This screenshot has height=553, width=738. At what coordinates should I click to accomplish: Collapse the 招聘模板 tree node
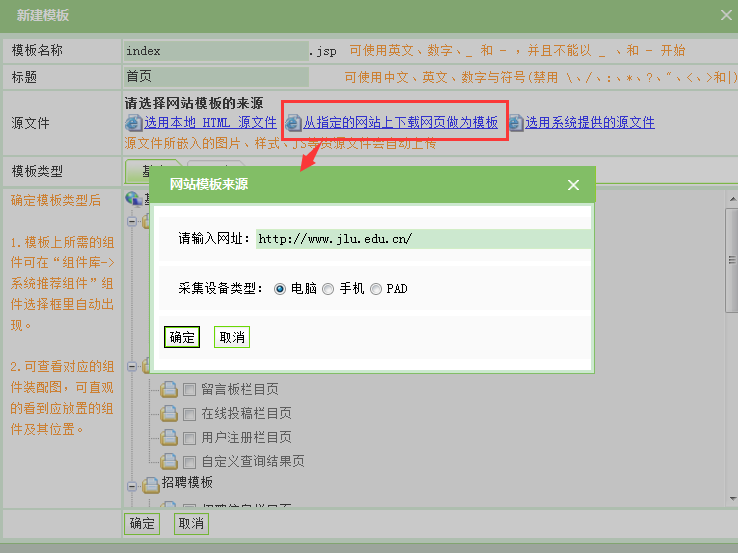coord(131,484)
